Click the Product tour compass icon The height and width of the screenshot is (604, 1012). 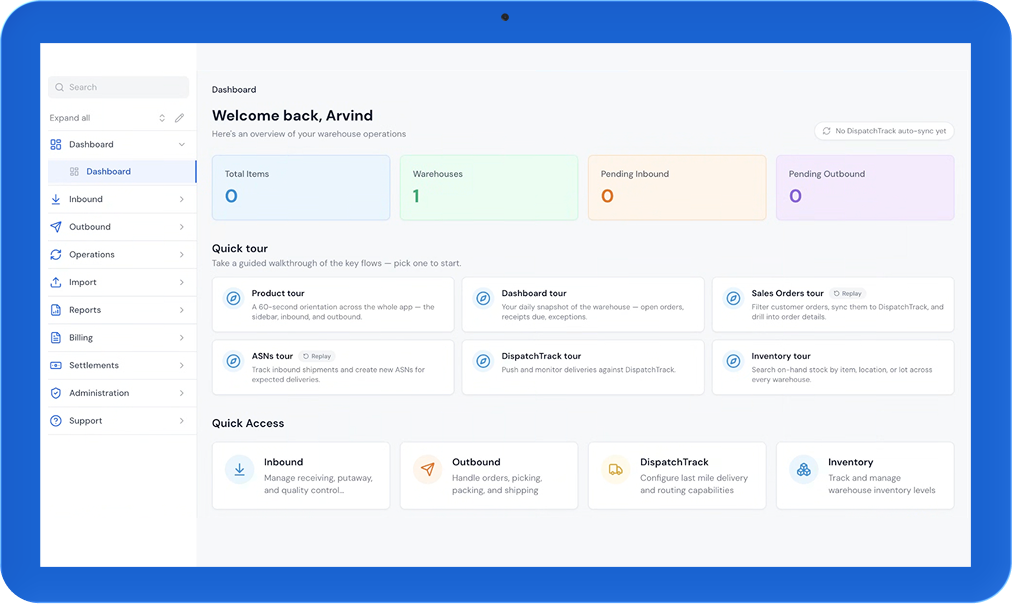coord(234,298)
